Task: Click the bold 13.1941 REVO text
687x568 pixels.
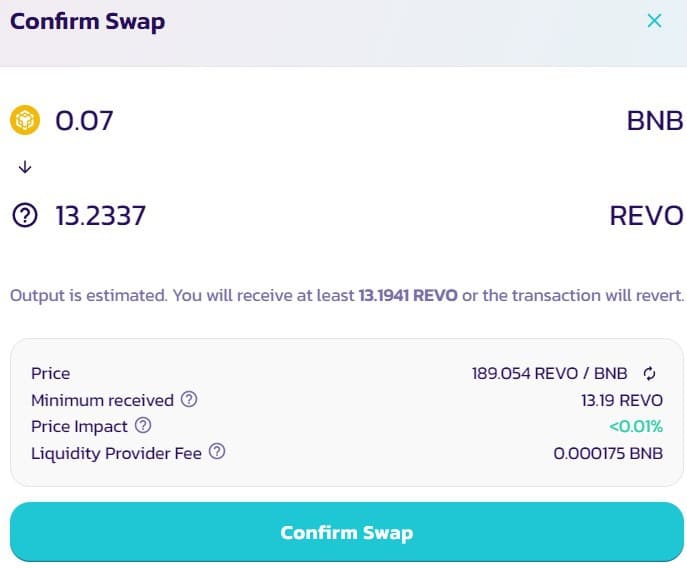Action: (x=408, y=295)
